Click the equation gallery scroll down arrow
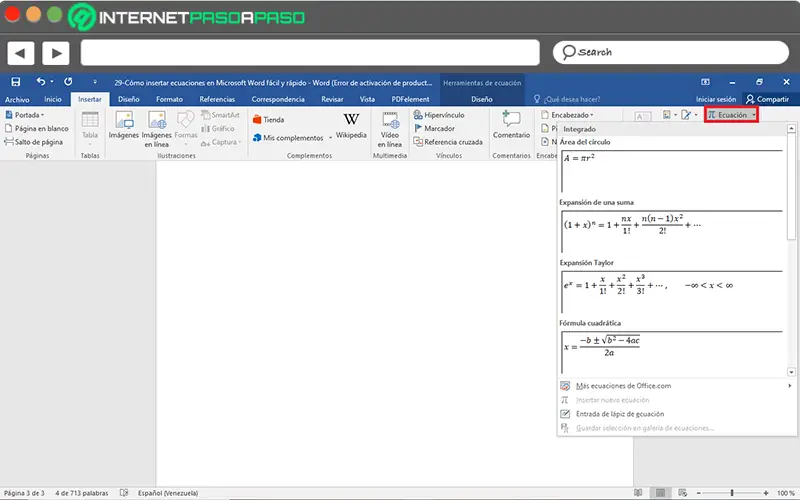Viewport: 800px width, 500px height. 791,372
